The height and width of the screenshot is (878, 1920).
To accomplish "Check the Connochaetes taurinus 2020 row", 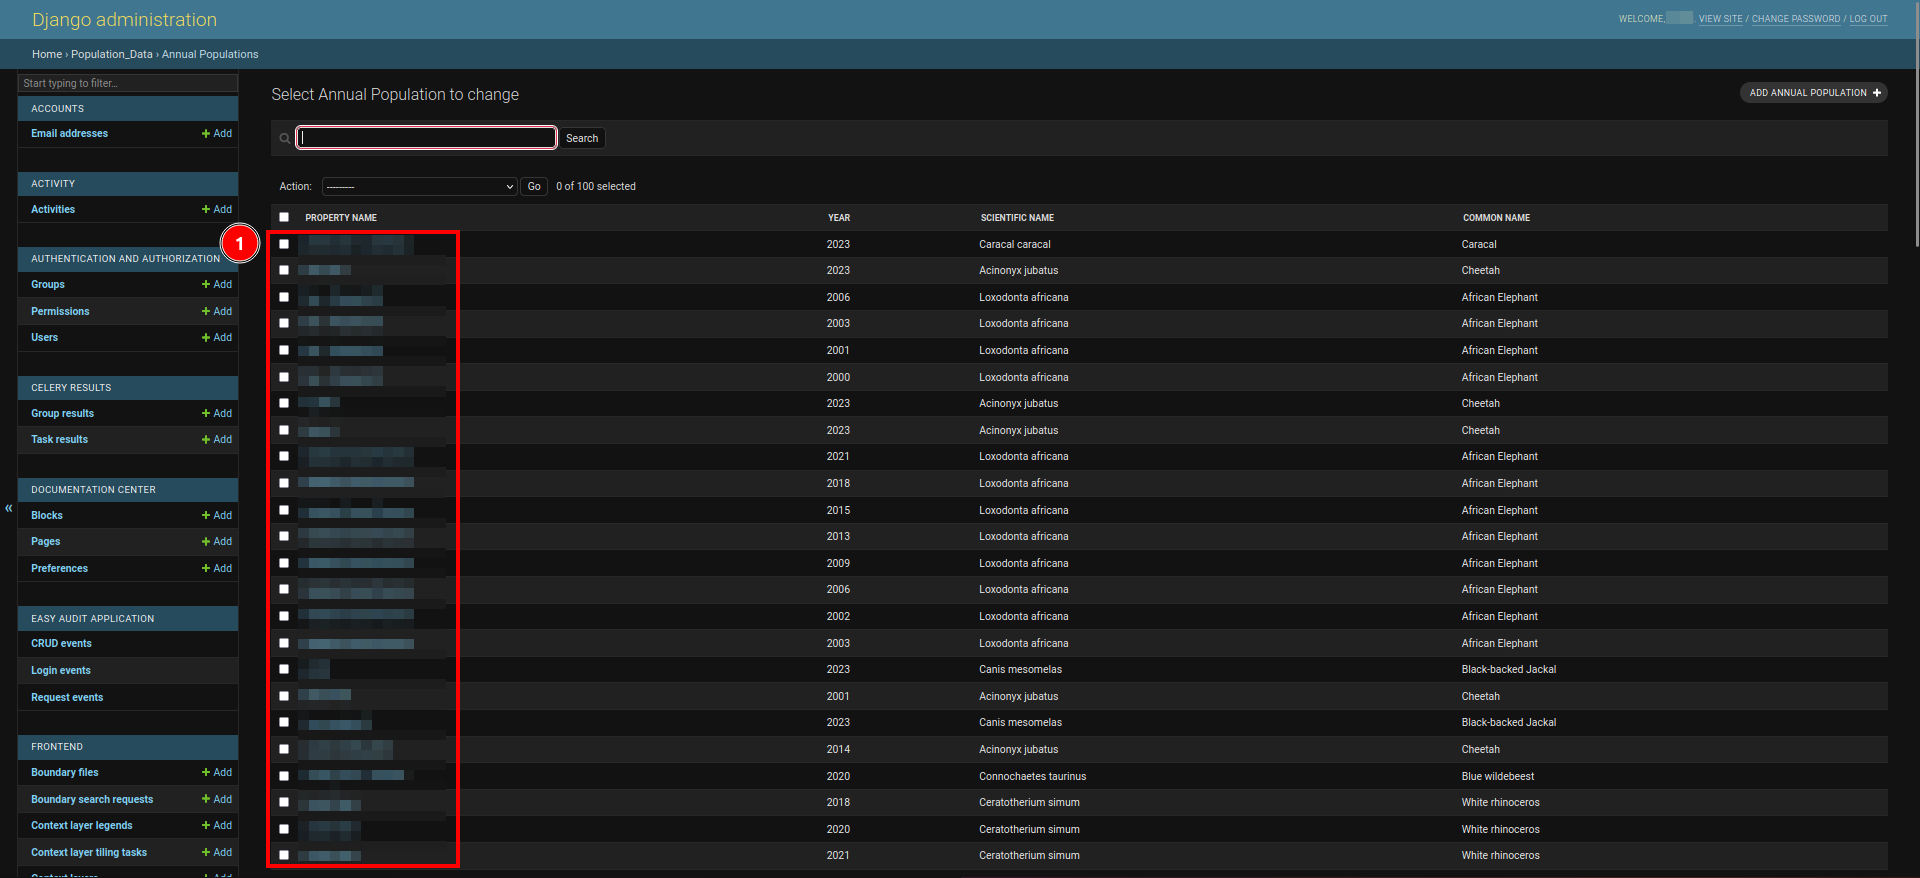I will click(x=284, y=776).
